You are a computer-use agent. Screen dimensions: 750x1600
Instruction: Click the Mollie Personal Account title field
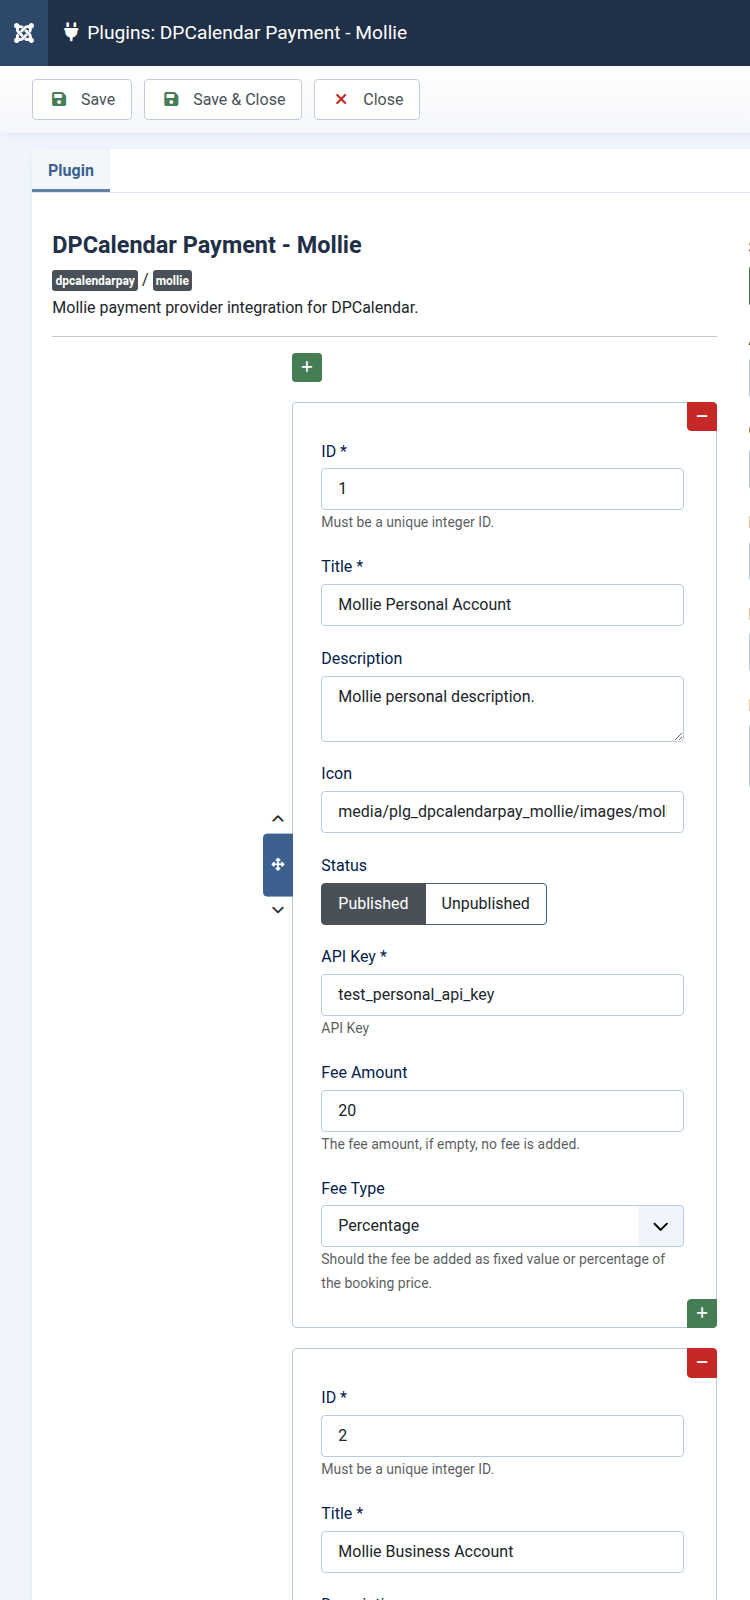pos(502,605)
